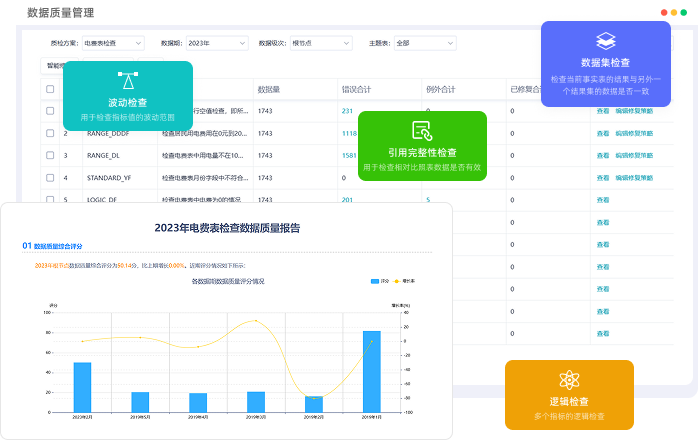This screenshot has height=440, width=700.
Task: Open the 主题表 全部 dropdown
Action: tap(420, 43)
